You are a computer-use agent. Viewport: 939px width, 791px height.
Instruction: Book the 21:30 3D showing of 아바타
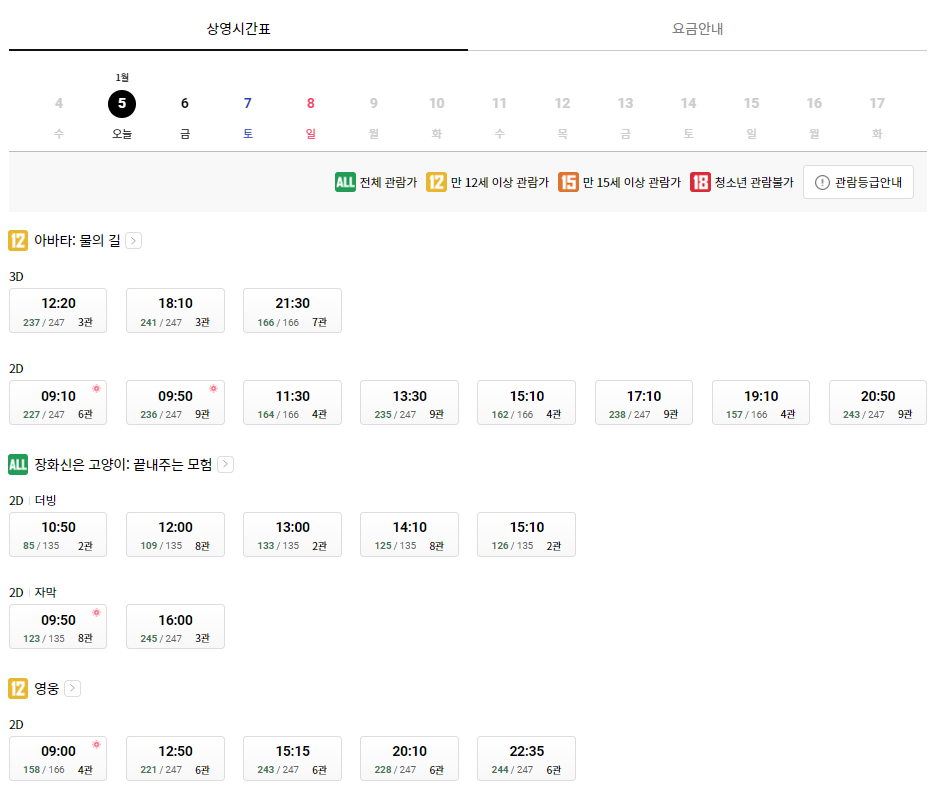(292, 310)
